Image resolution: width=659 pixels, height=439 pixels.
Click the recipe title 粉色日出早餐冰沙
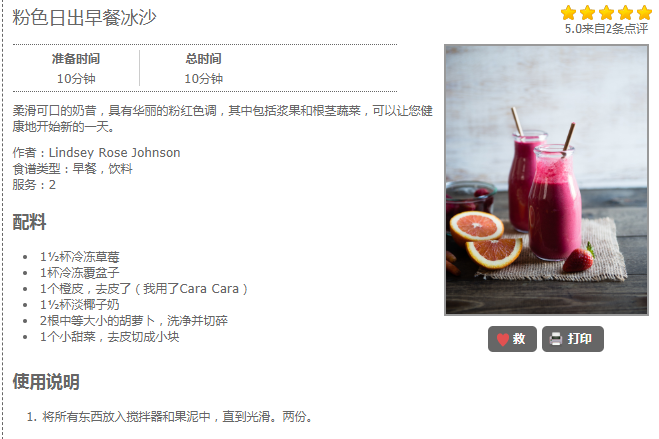84,18
